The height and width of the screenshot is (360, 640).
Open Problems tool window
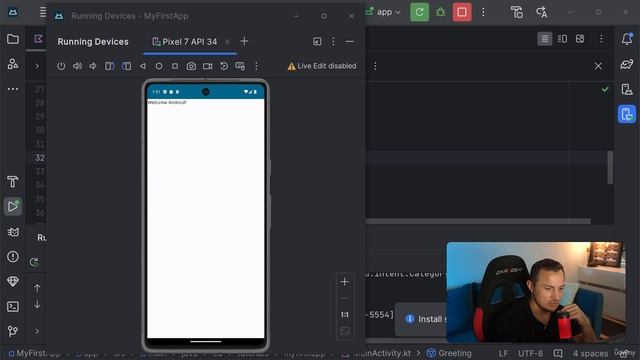coord(13,257)
